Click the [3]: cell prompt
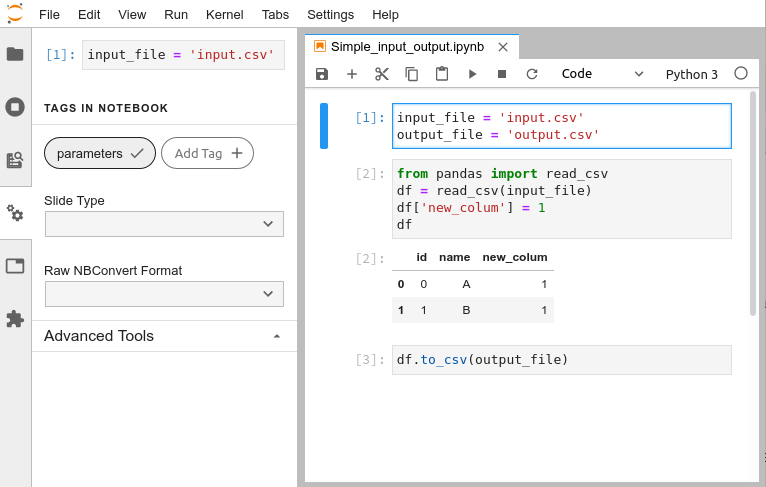 [x=370, y=360]
